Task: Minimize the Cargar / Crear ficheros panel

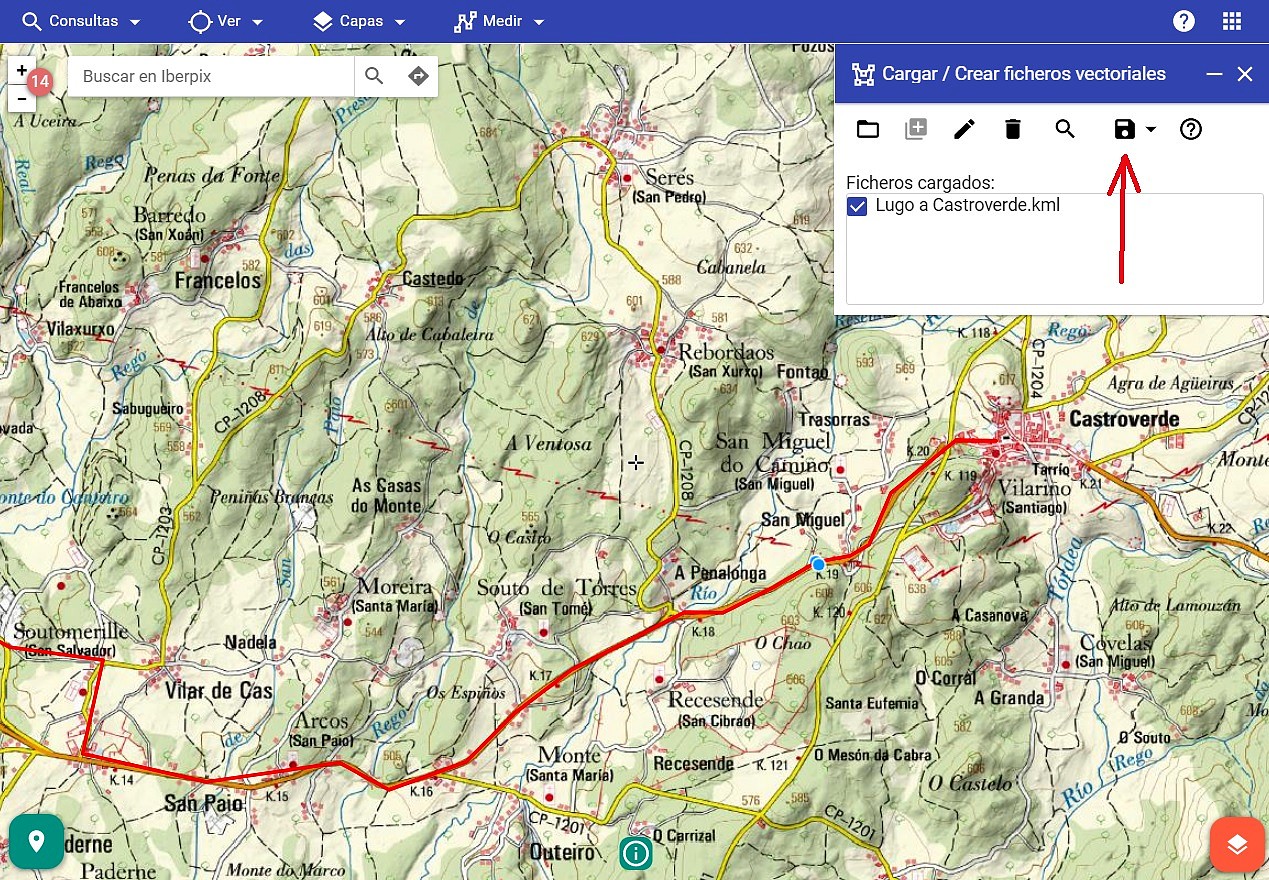Action: tap(1215, 74)
